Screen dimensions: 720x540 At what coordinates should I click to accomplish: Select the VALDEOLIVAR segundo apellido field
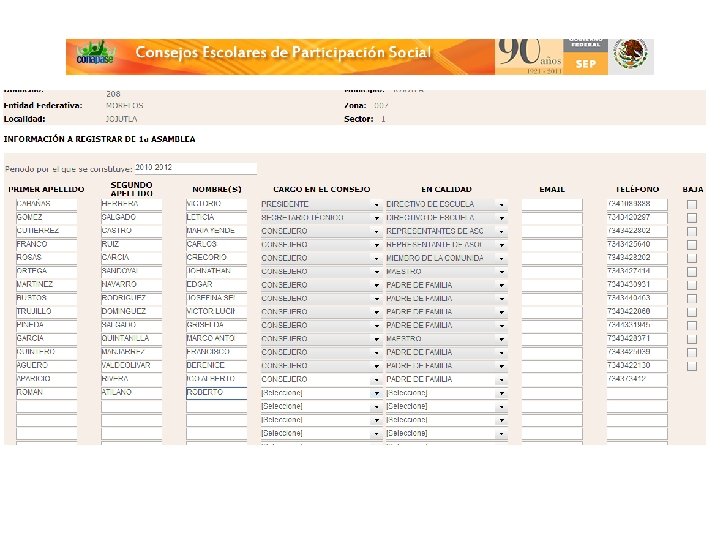pyautogui.click(x=131, y=366)
